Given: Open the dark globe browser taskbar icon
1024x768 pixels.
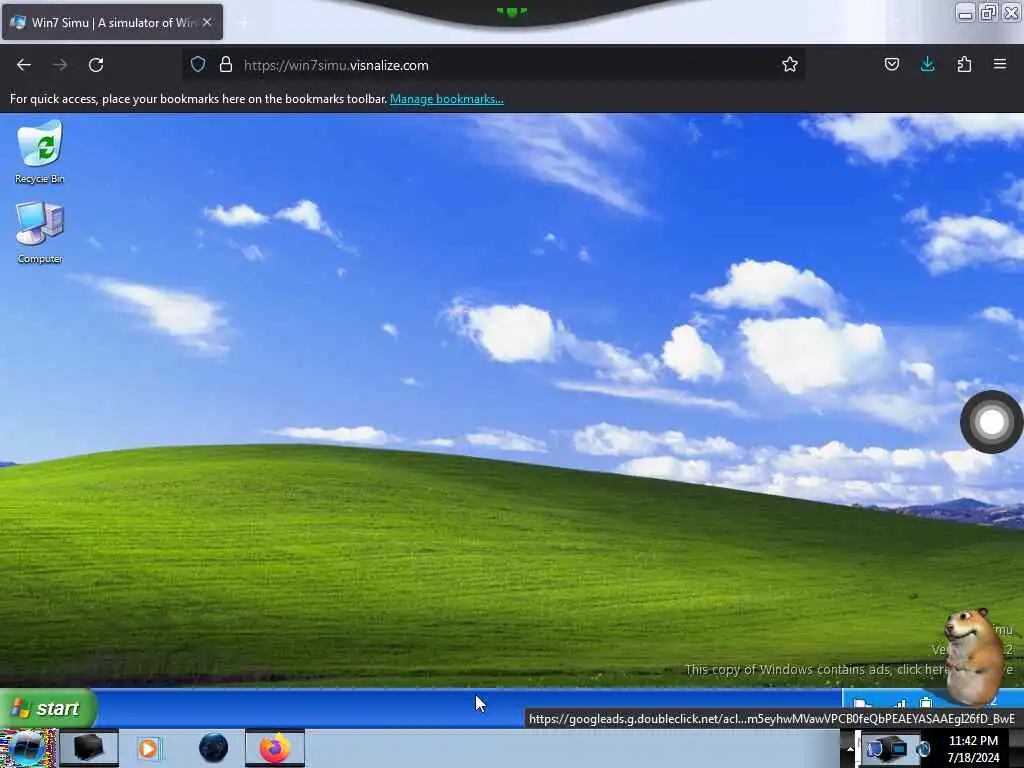Looking at the screenshot, I should [214, 748].
